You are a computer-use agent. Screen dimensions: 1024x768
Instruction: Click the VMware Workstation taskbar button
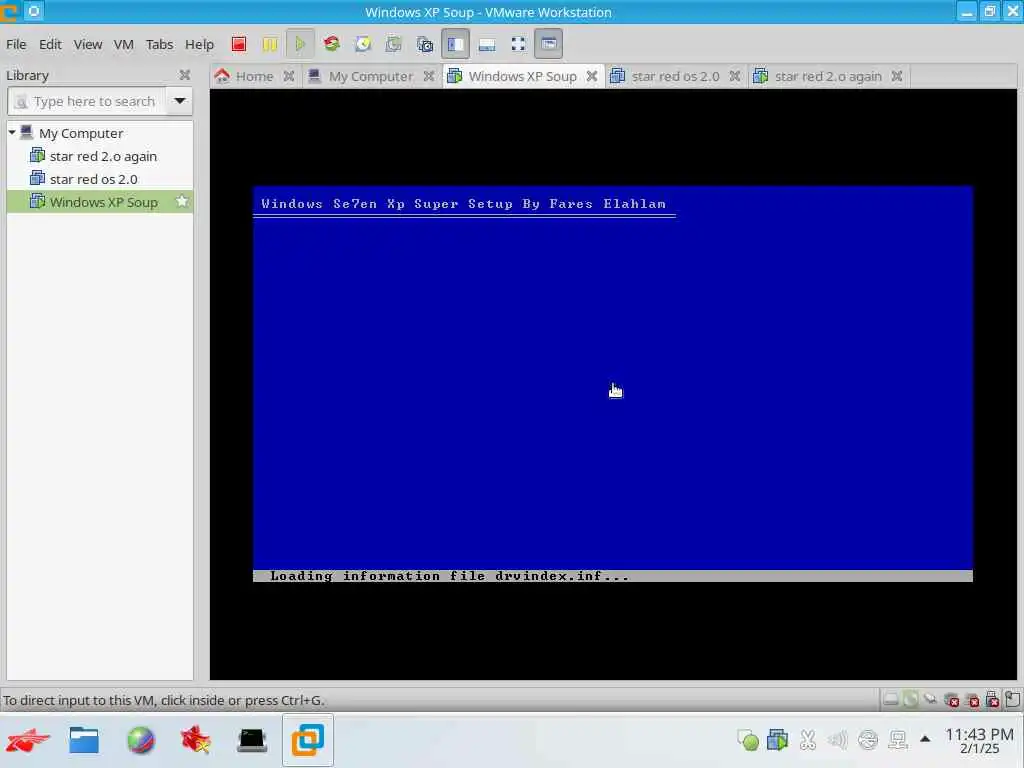point(308,740)
